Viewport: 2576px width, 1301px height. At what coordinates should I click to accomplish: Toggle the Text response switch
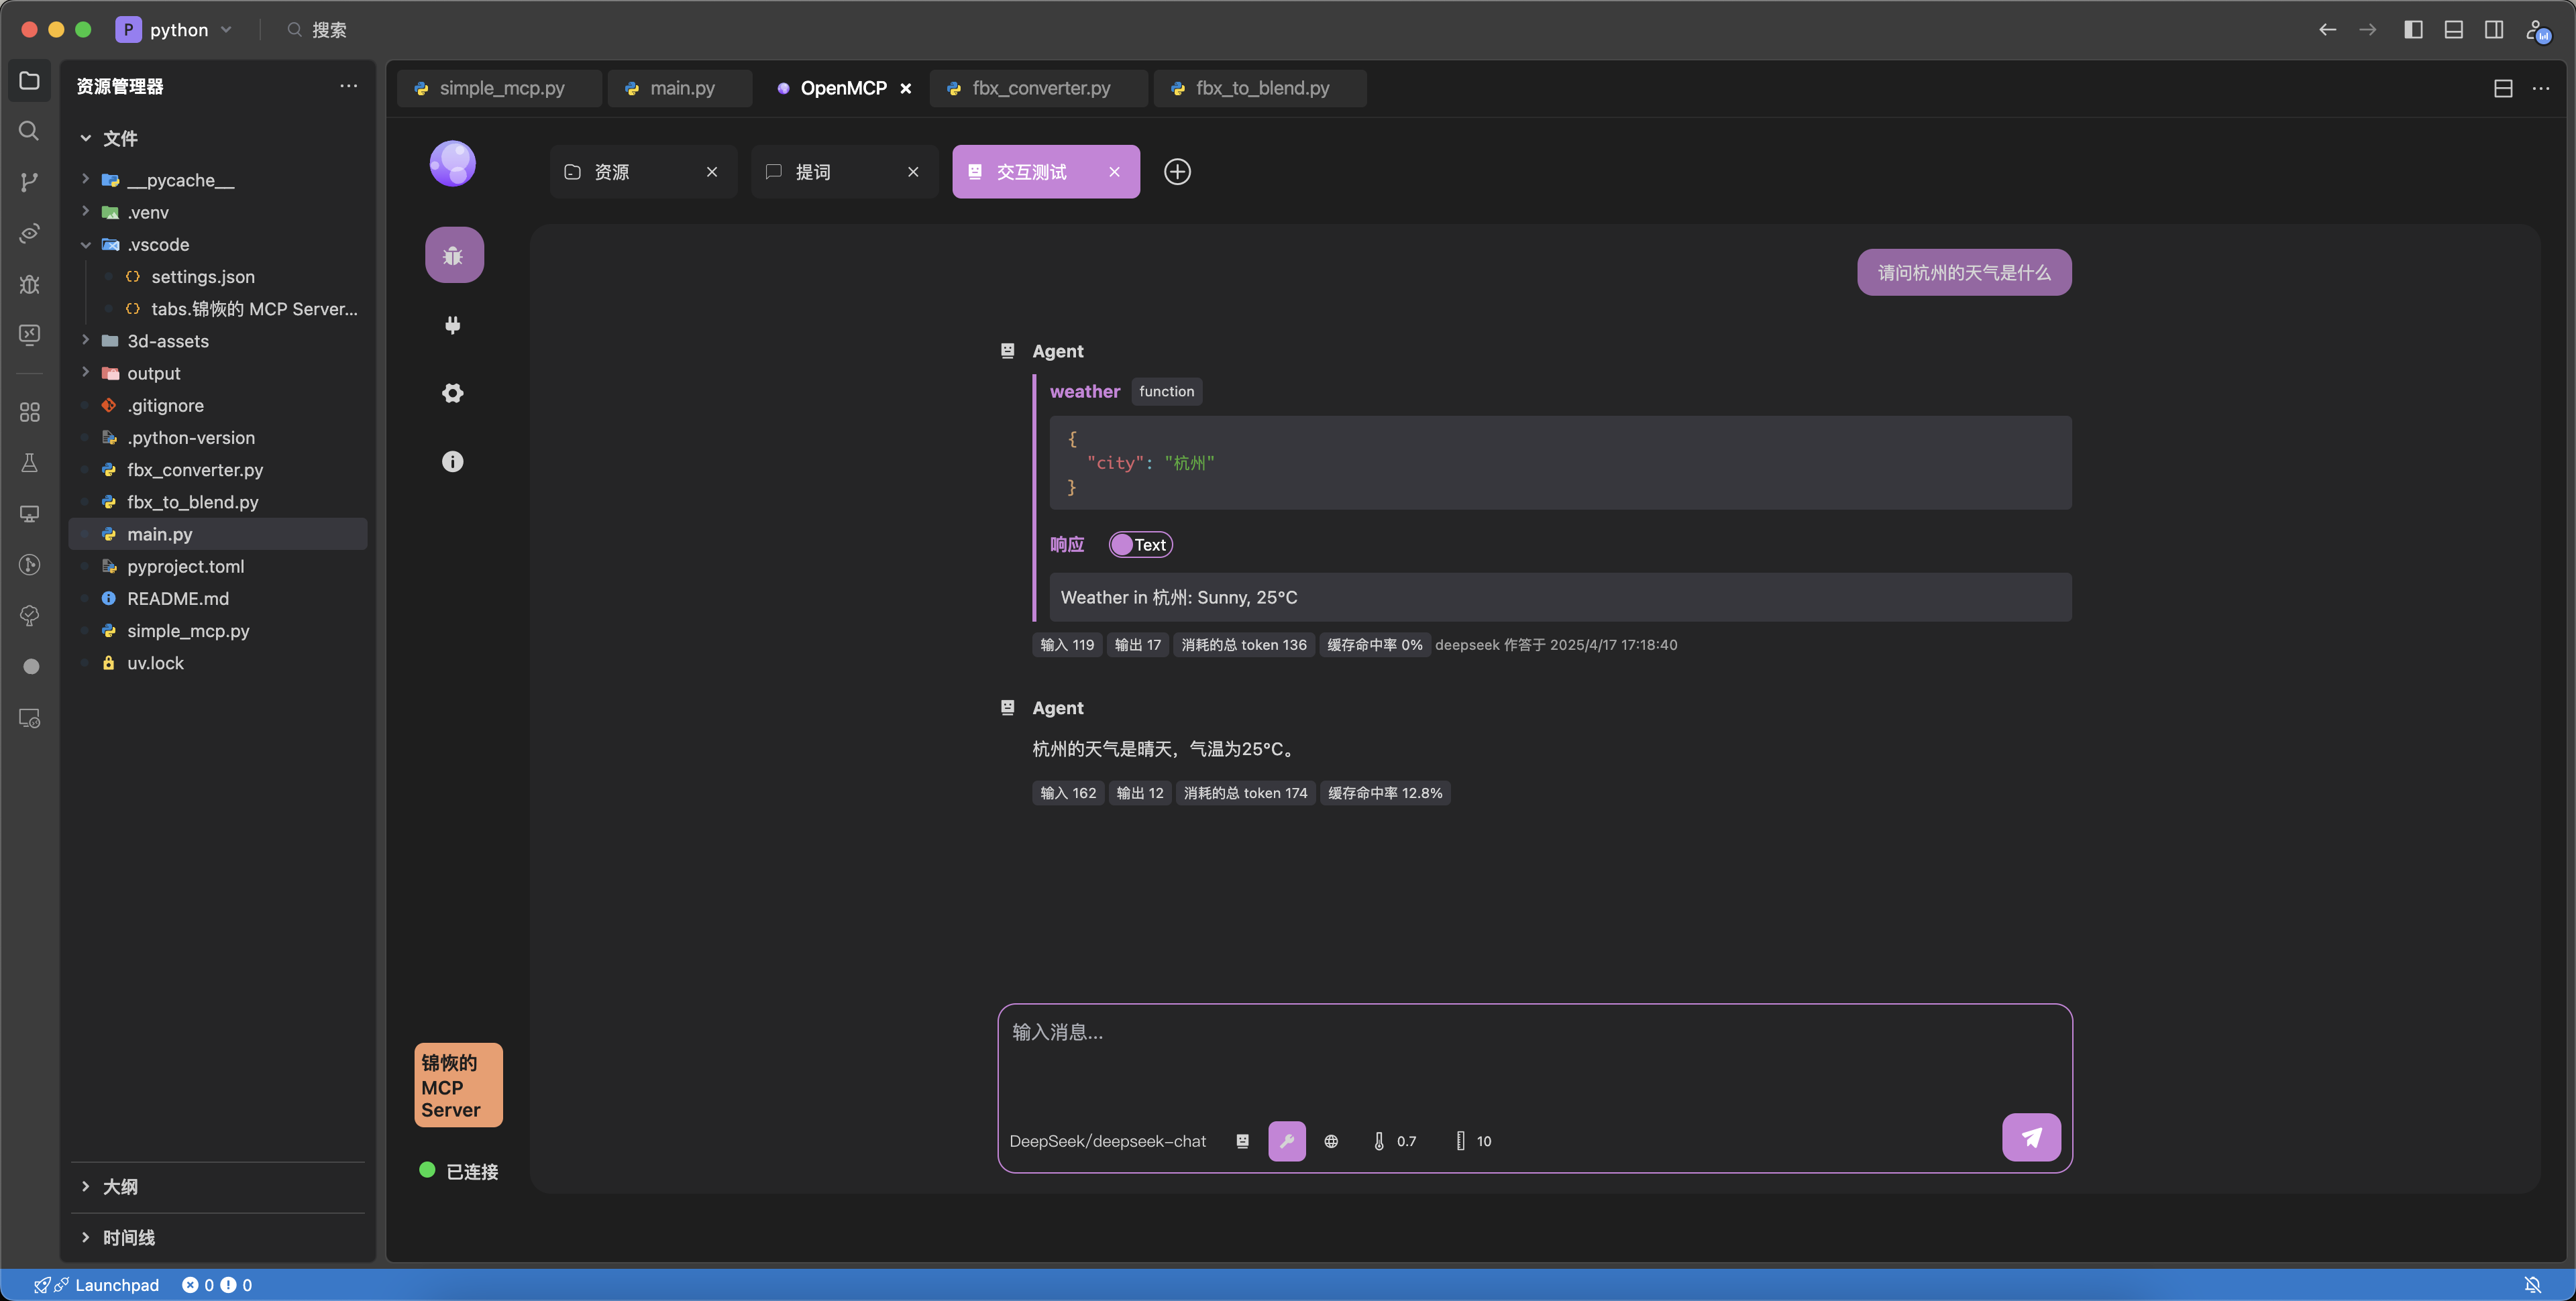pos(1140,545)
